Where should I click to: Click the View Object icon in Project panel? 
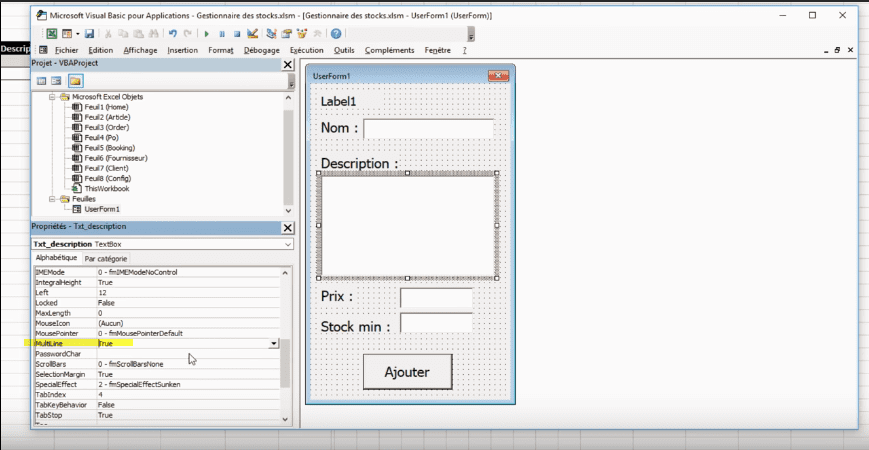tap(58, 80)
